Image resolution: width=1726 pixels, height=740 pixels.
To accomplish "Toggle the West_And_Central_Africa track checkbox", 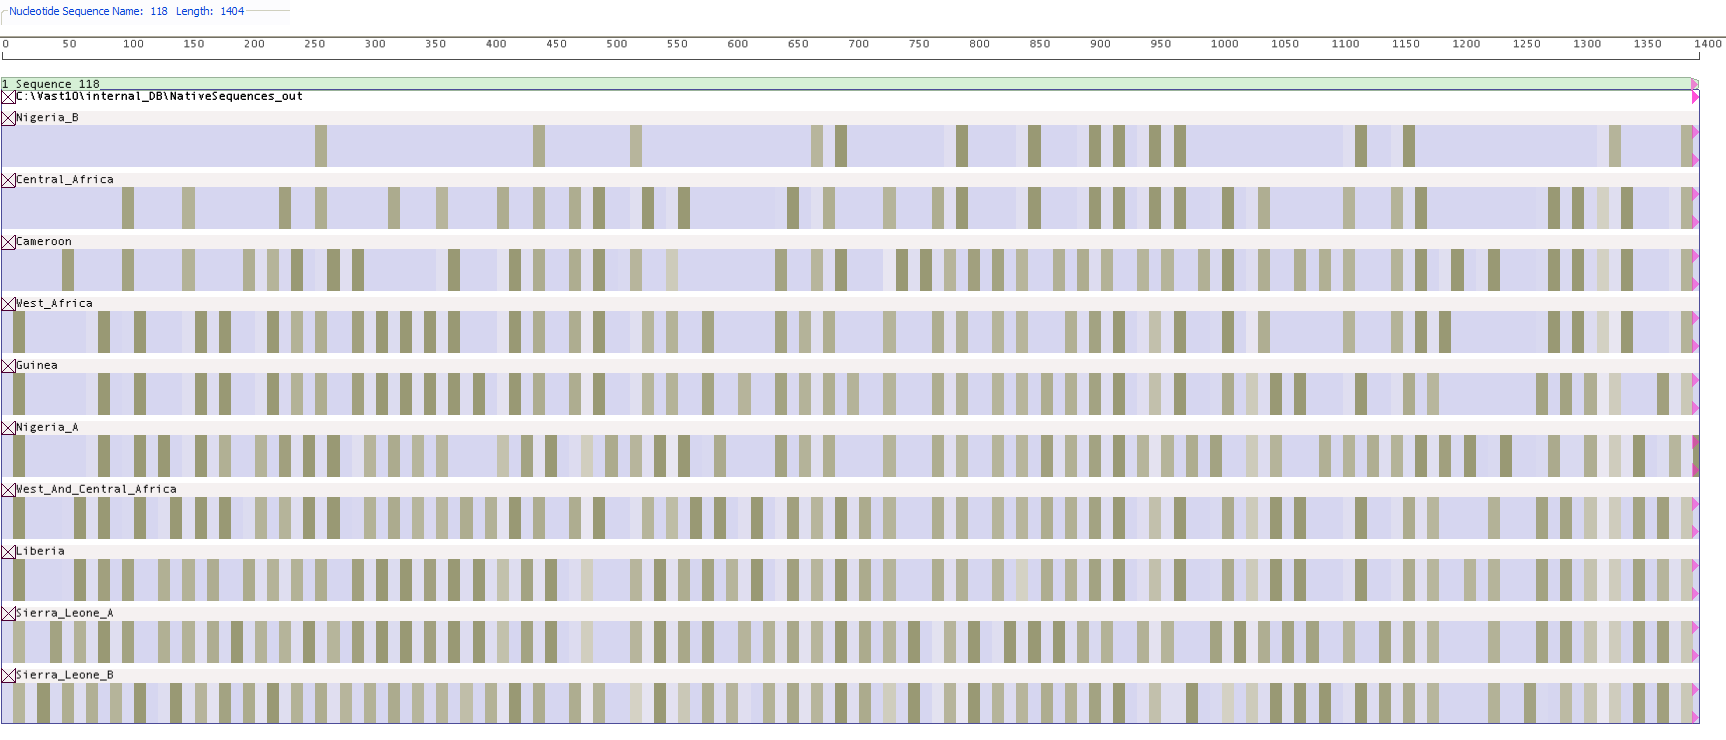I will click(8, 490).
